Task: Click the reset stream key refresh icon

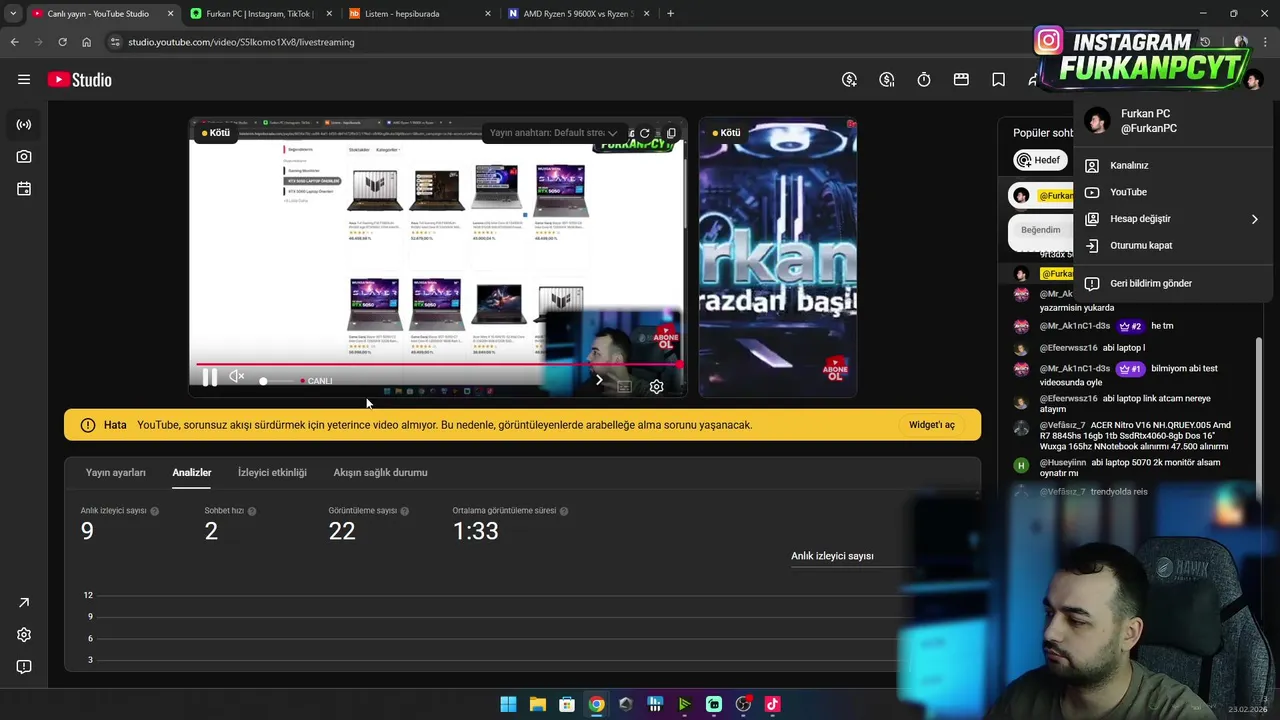Action: pos(645,133)
